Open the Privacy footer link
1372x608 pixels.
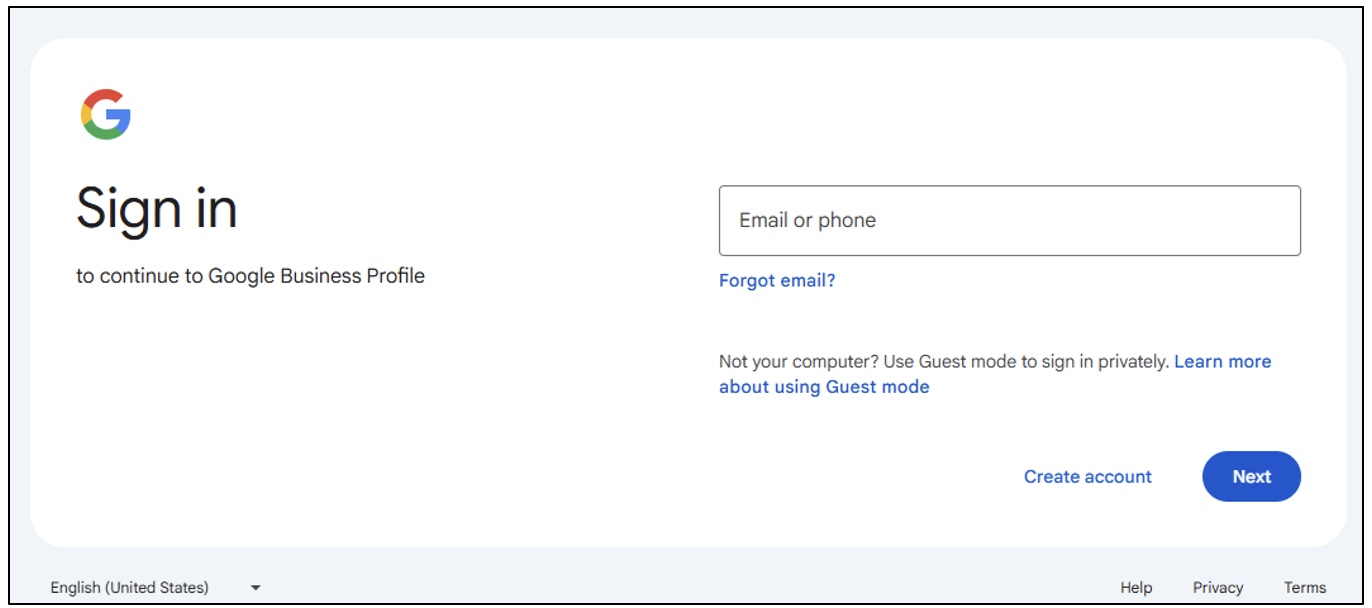pyautogui.click(x=1217, y=588)
